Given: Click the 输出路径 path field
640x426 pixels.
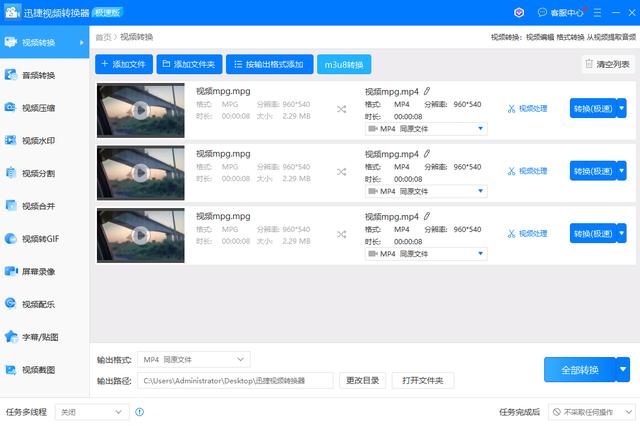Looking at the screenshot, I should pos(235,380).
